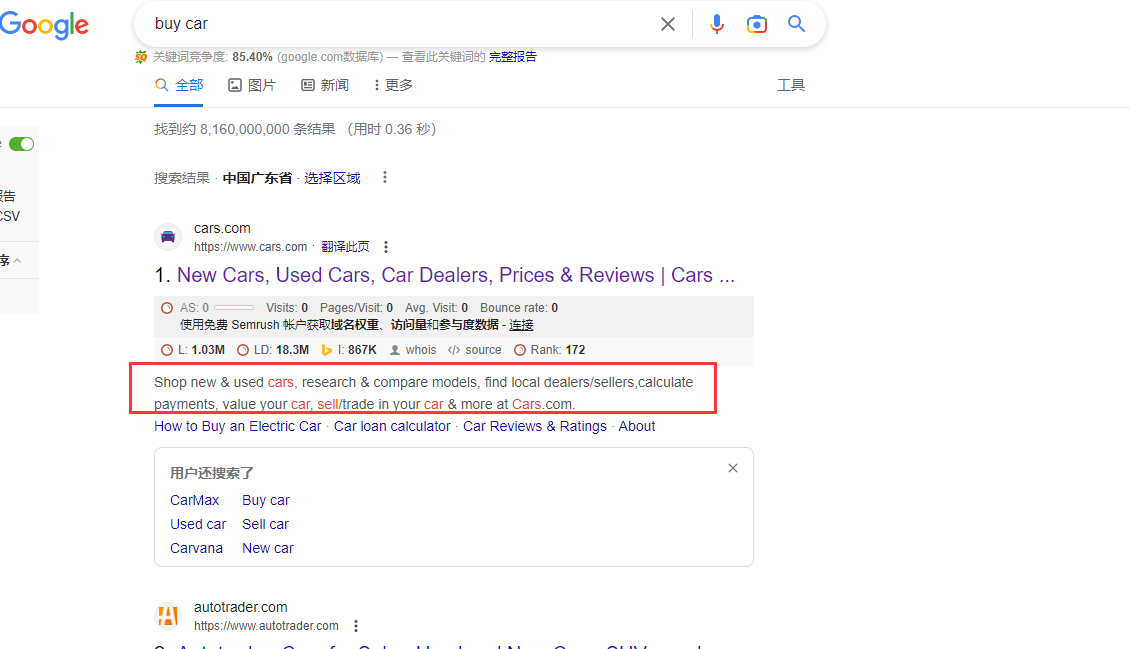This screenshot has height=649, width=1130.
Task: Click the Bing index icon beside I: 867K
Action: pos(326,350)
